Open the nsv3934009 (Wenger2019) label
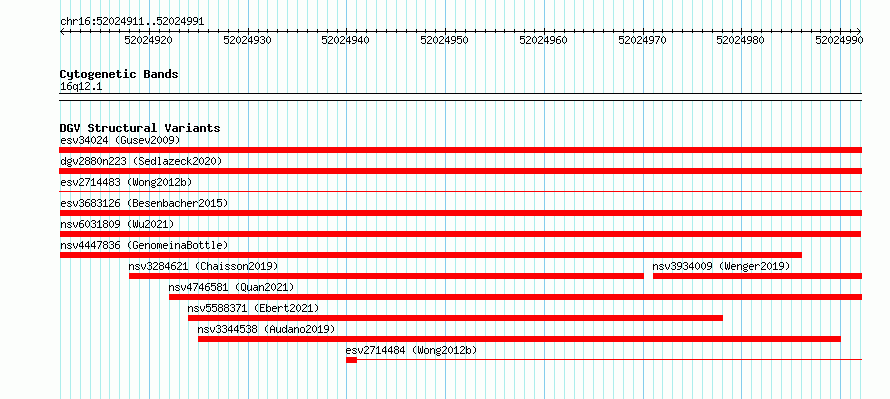This screenshot has width=890, height=399. coord(721,266)
